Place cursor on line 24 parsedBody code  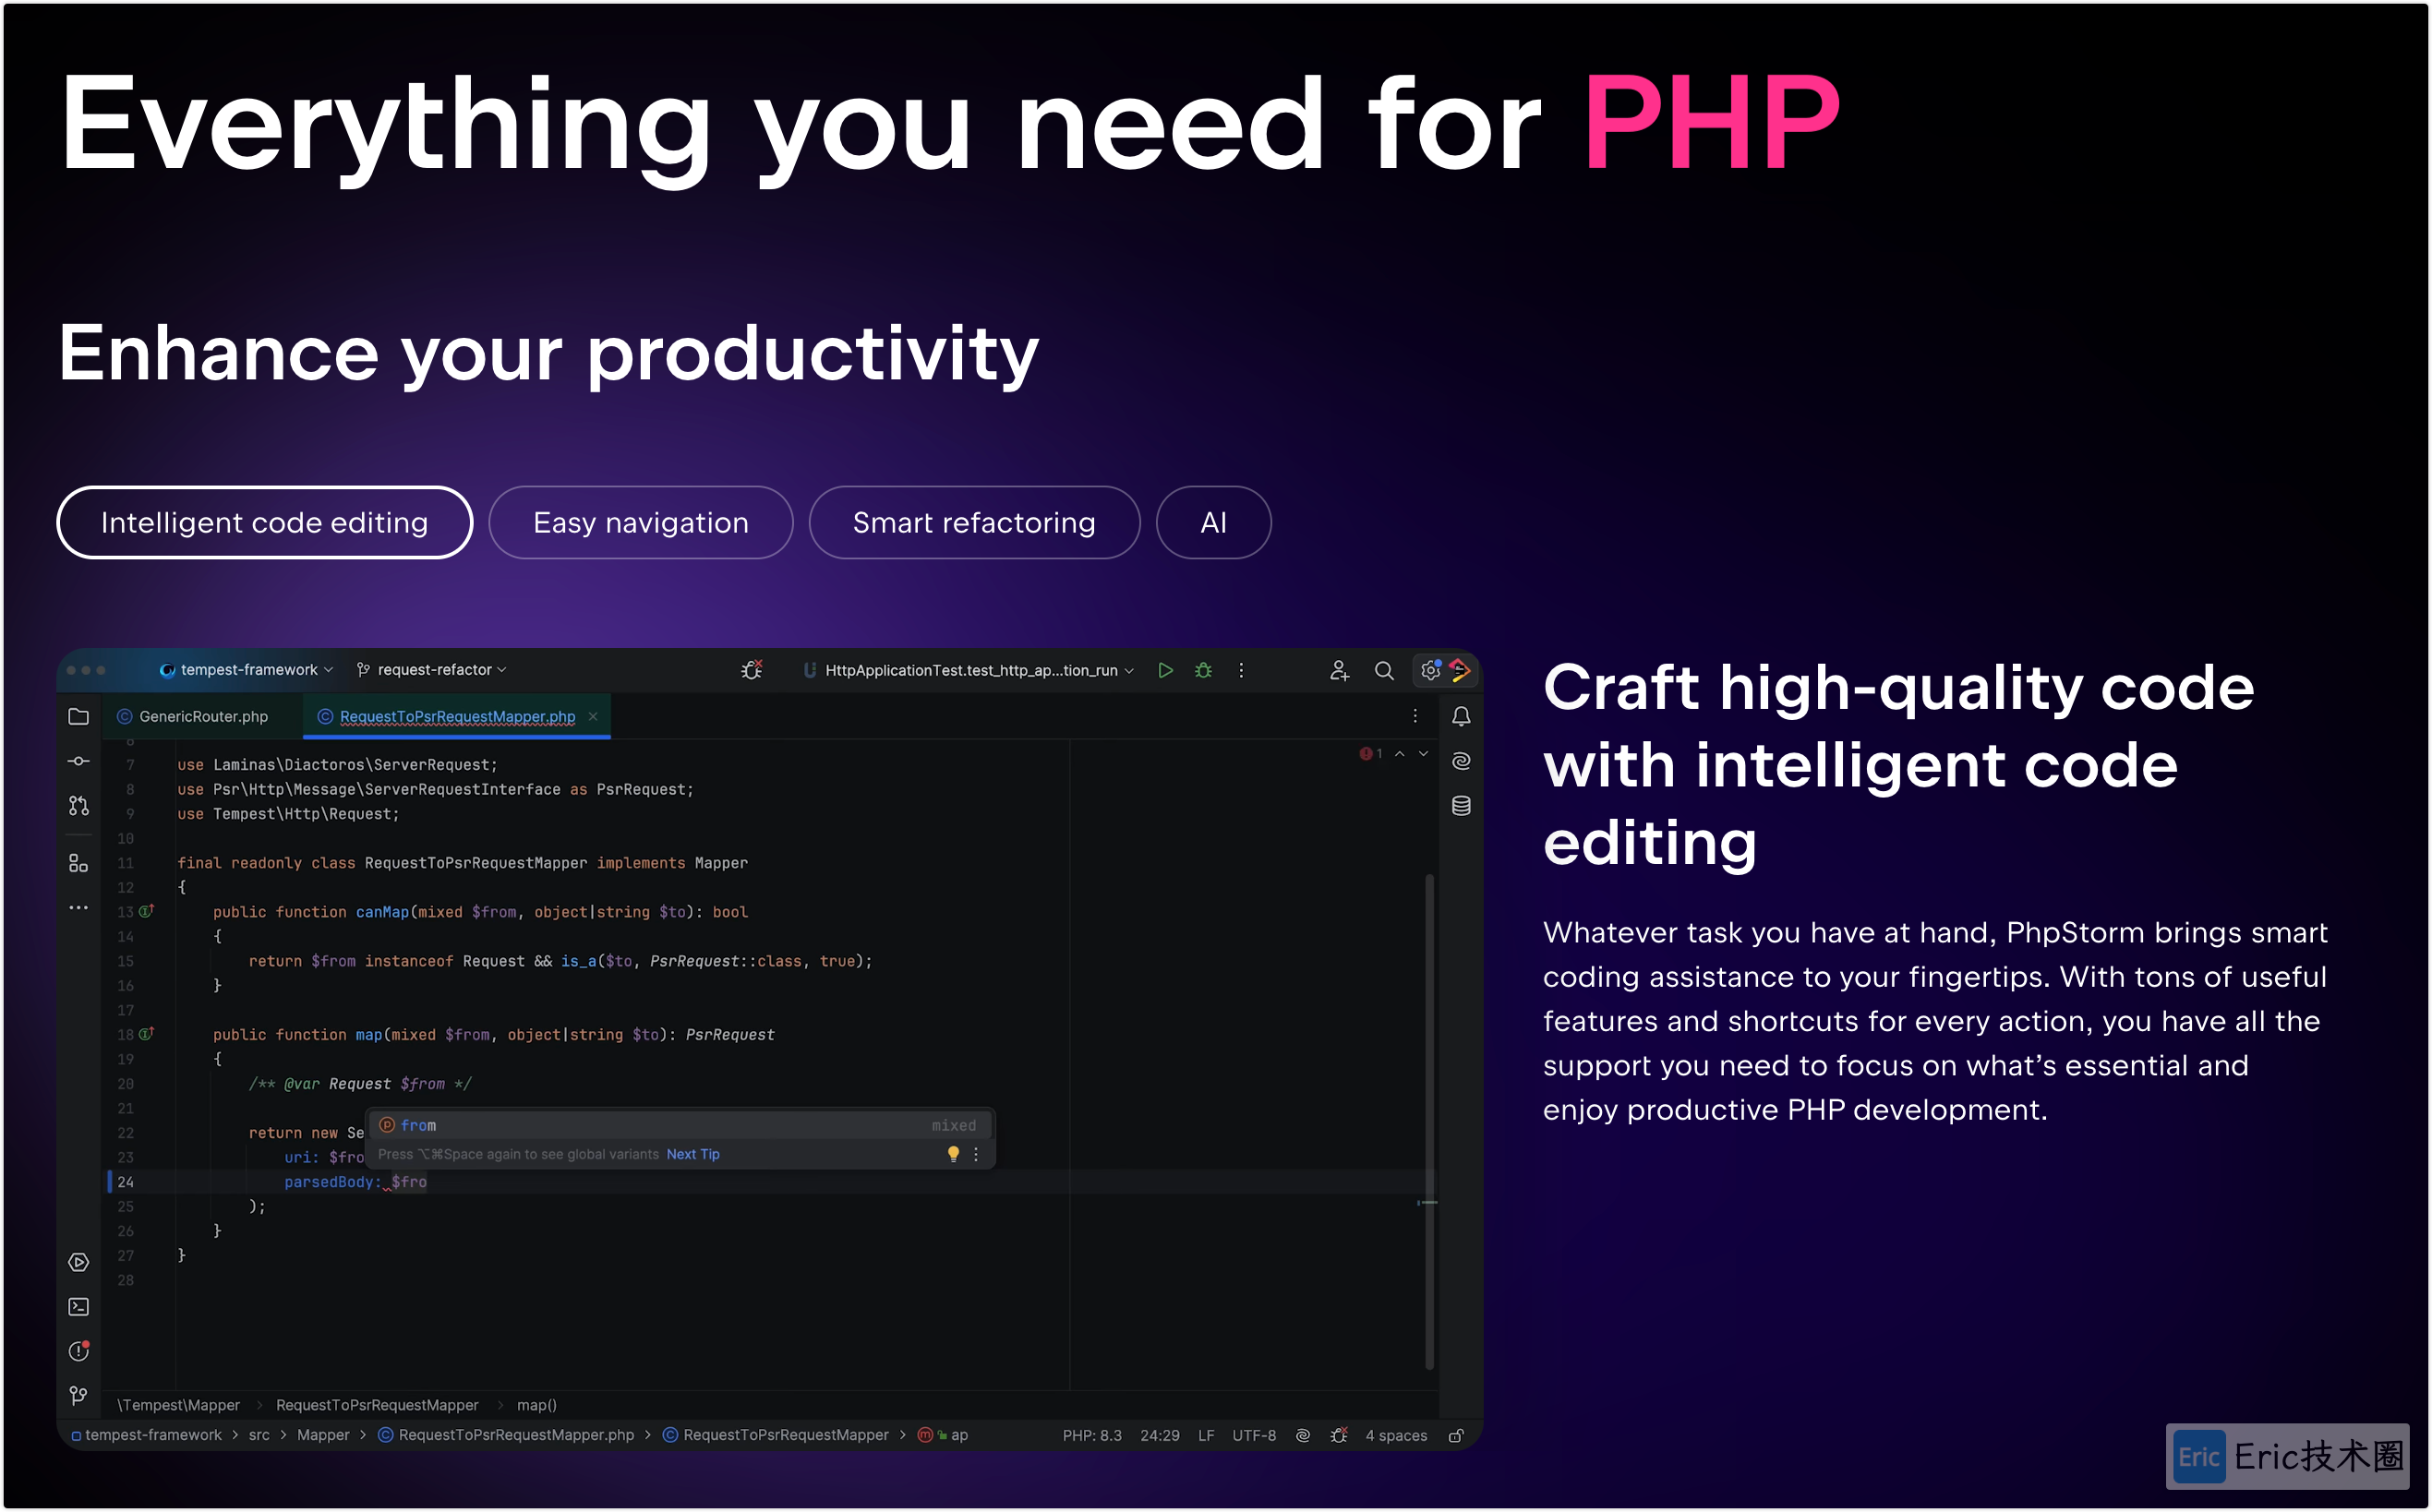[x=355, y=1182]
